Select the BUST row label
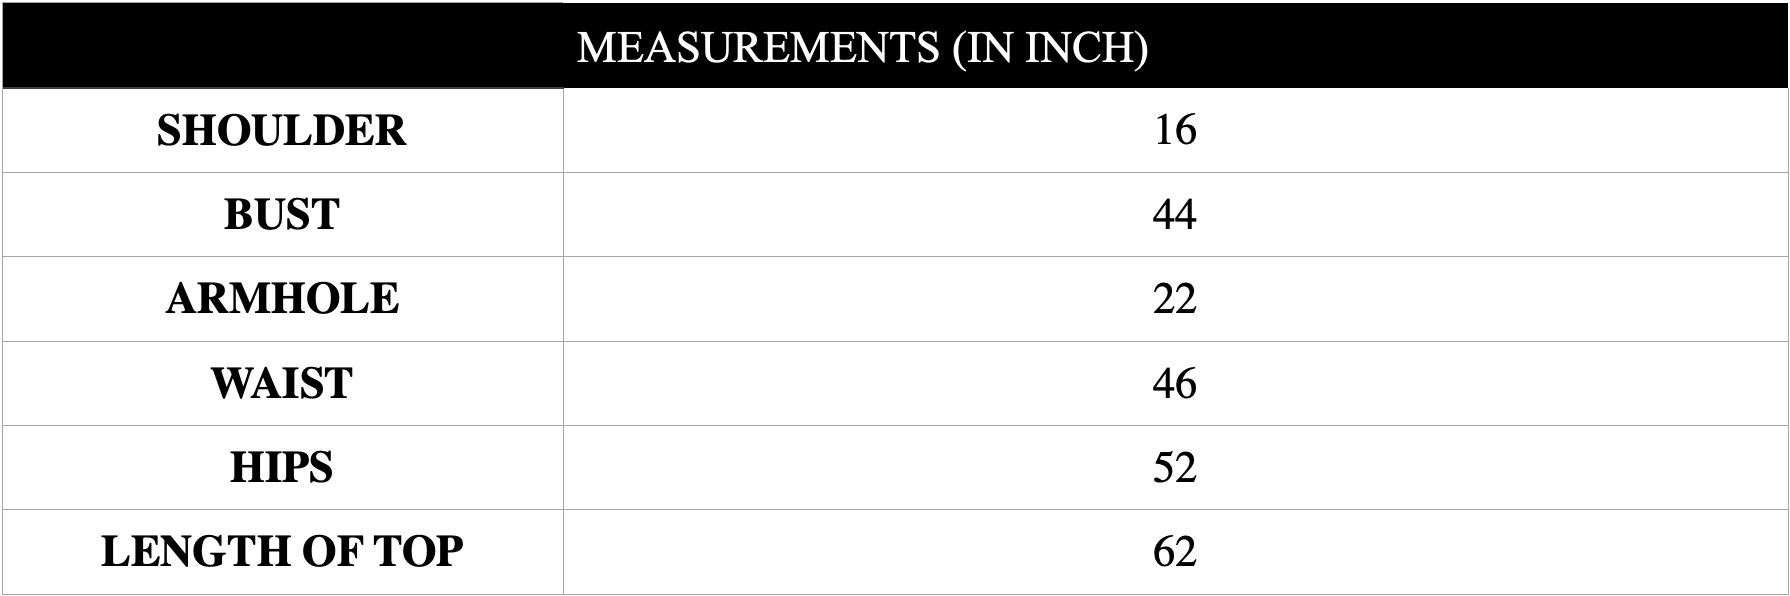 click(282, 215)
